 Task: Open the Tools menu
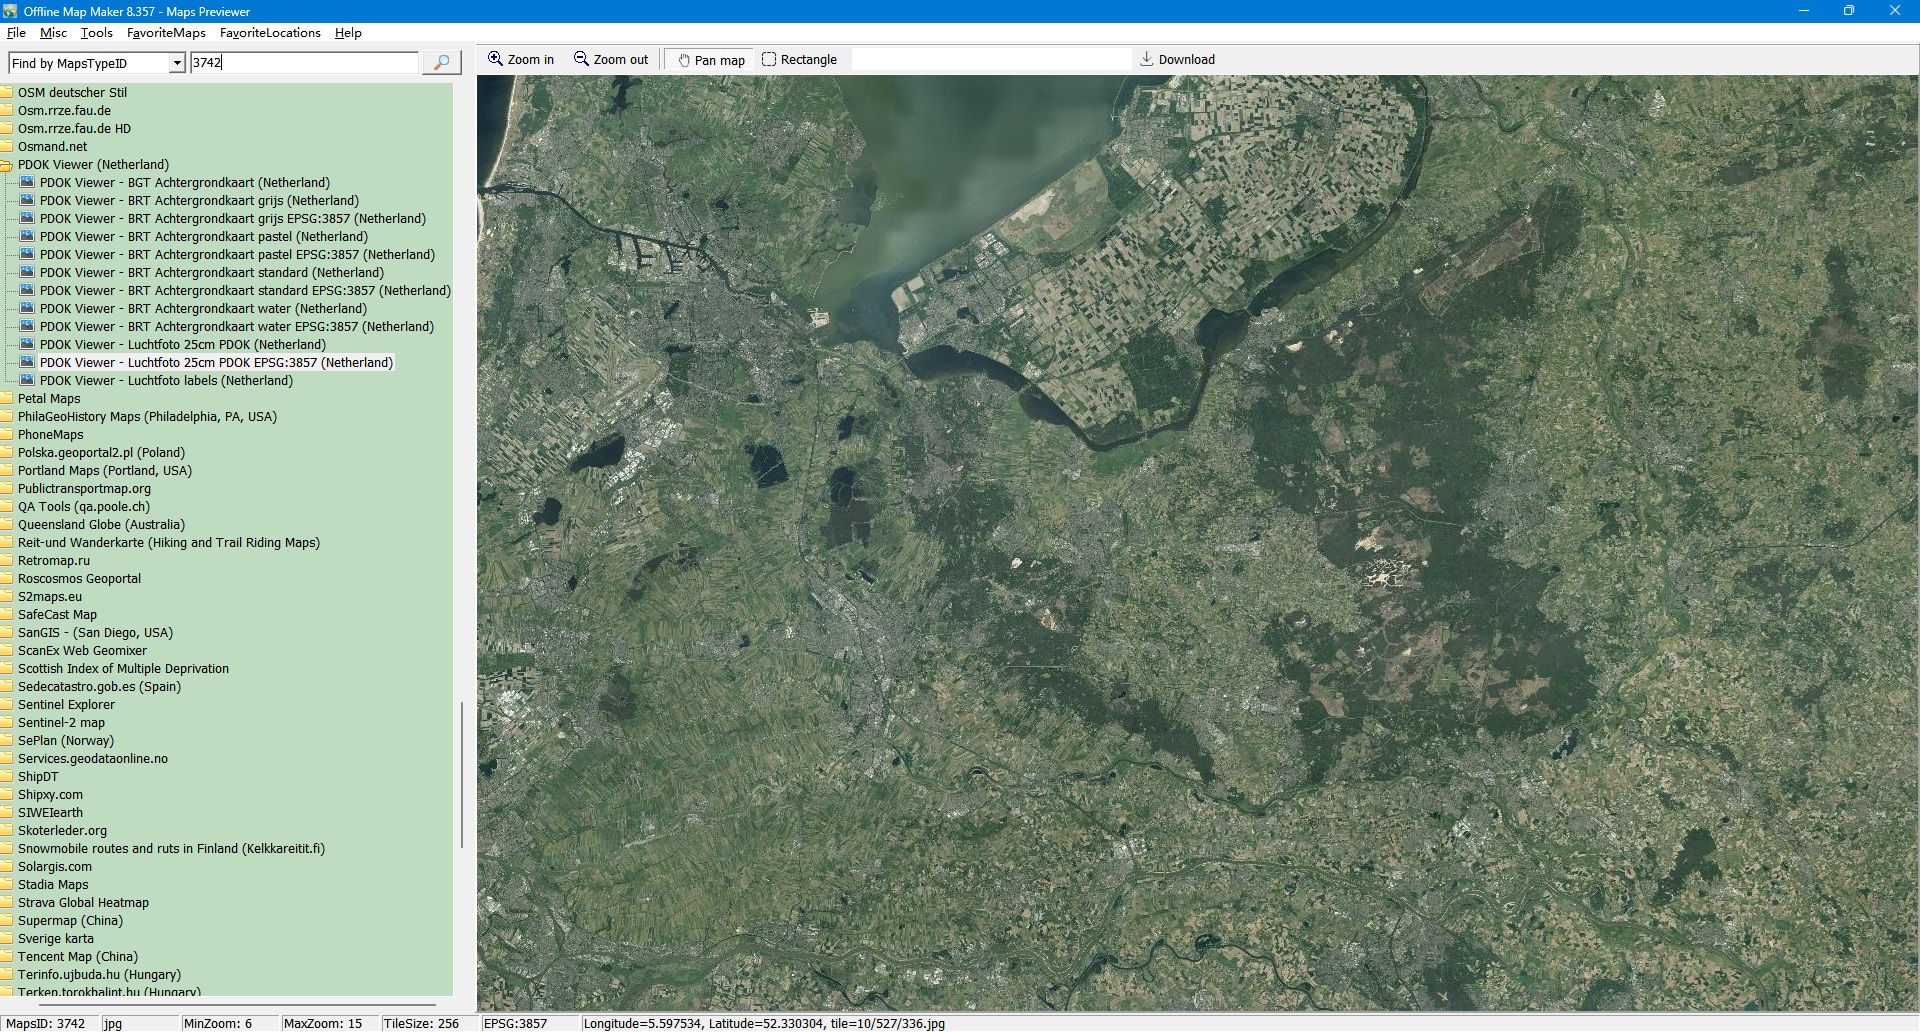click(x=96, y=33)
